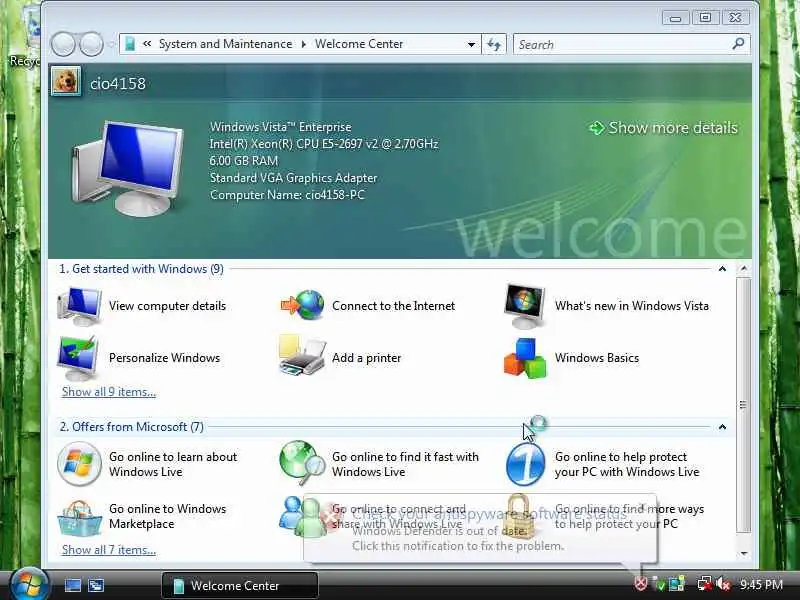Screen dimensions: 800x600
Task: Open the recent pages dropdown arrow
Action: click(112, 44)
